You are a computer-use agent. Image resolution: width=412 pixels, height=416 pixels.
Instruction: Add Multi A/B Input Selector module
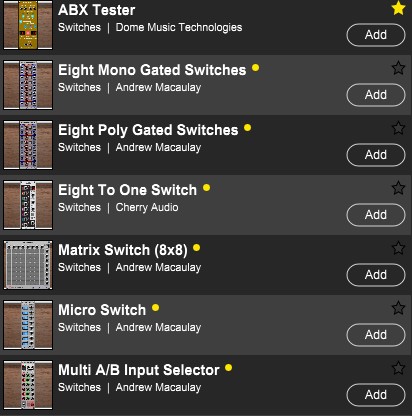376,395
